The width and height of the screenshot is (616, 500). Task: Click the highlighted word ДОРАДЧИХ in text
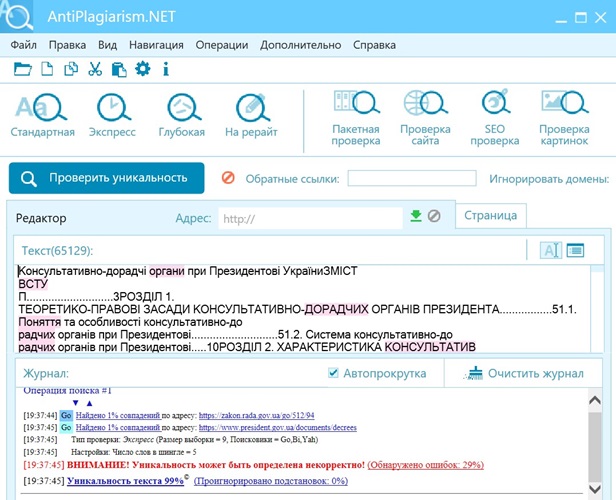[337, 309]
